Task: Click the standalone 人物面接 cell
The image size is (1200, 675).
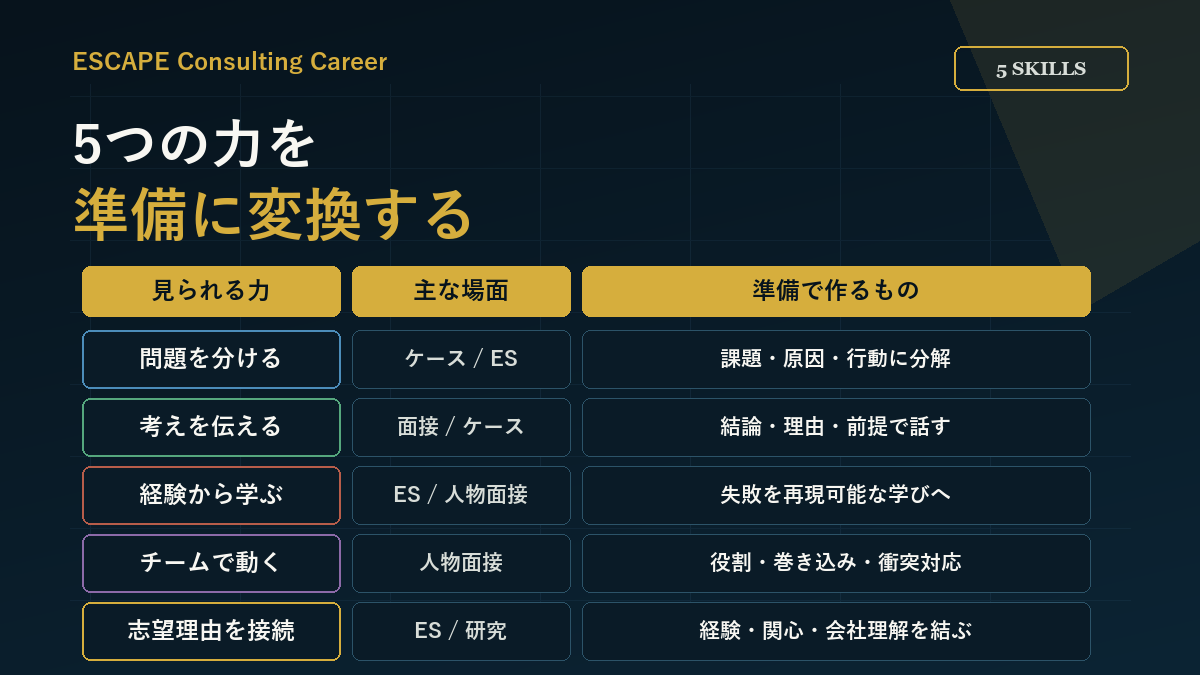Action: [x=461, y=563]
